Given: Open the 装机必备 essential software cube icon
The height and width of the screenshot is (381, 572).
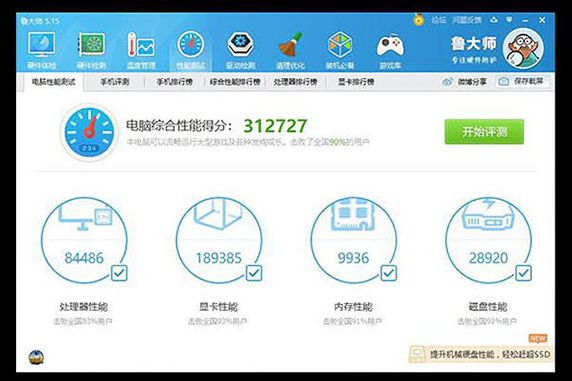Looking at the screenshot, I should pos(340,50).
